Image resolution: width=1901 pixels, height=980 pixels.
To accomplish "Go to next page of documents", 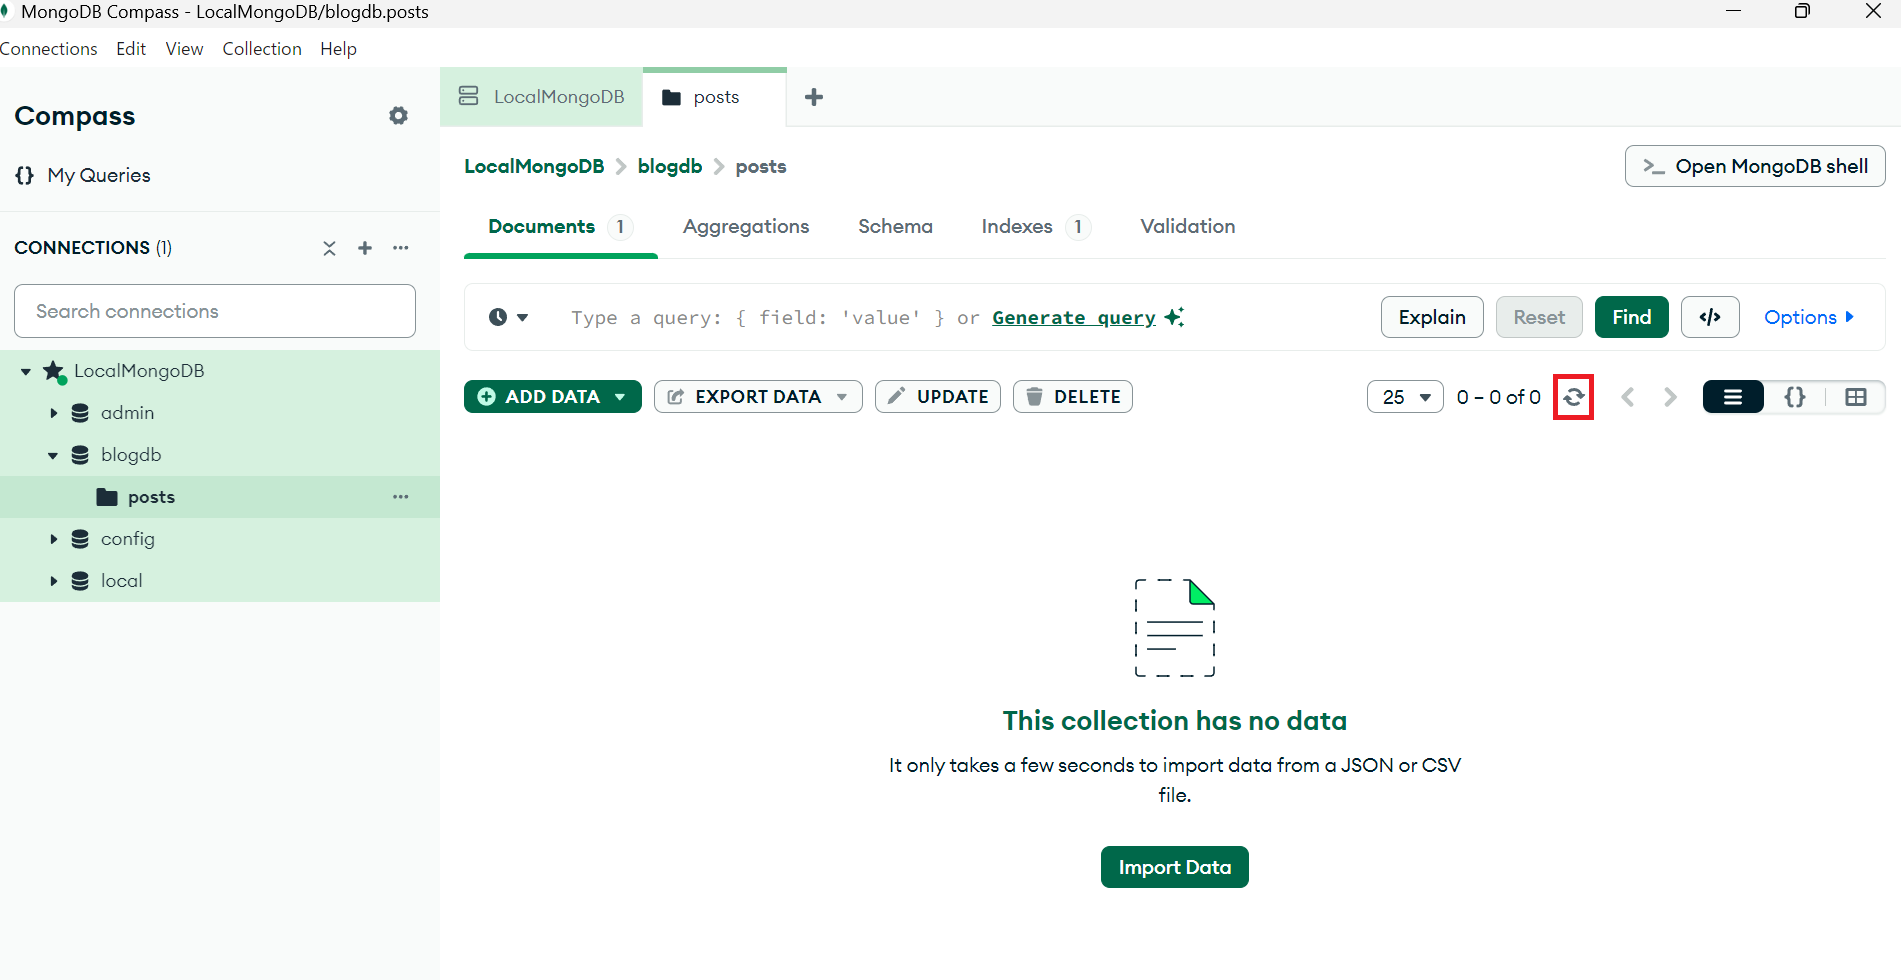I will click(1670, 397).
